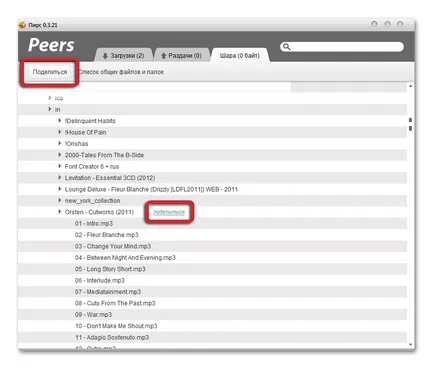The image size is (434, 371).
Task: Select 01 - Intro.mp3
Action: 212,223
